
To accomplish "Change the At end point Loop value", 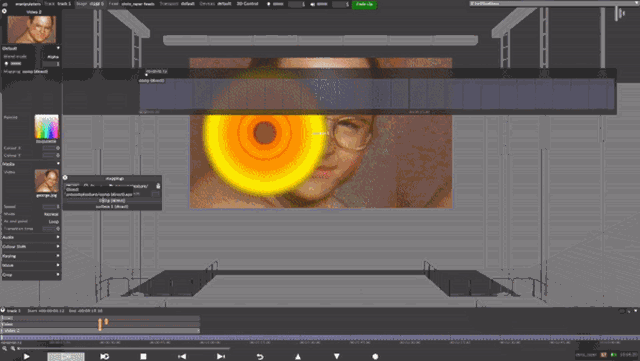I will pos(53,221).
